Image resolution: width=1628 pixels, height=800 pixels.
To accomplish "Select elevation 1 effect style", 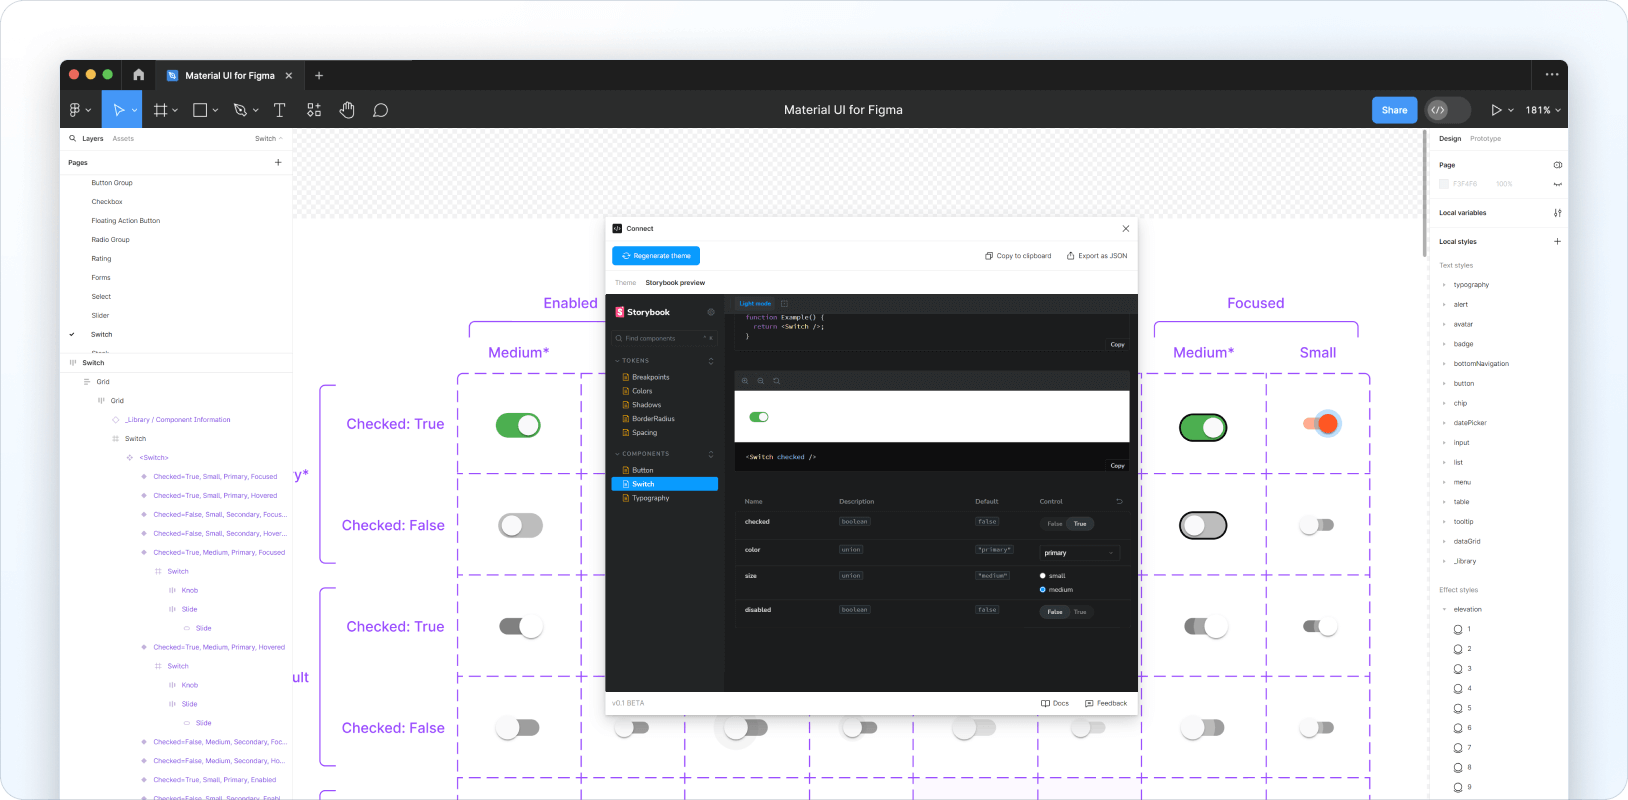I will coord(1462,629).
